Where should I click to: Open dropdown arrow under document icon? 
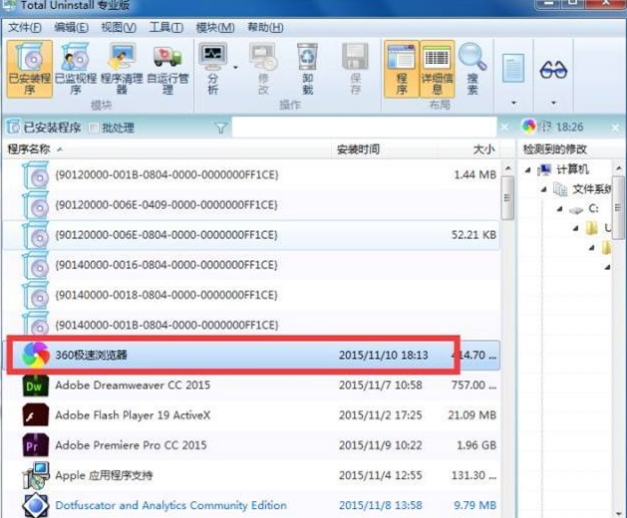[514, 103]
